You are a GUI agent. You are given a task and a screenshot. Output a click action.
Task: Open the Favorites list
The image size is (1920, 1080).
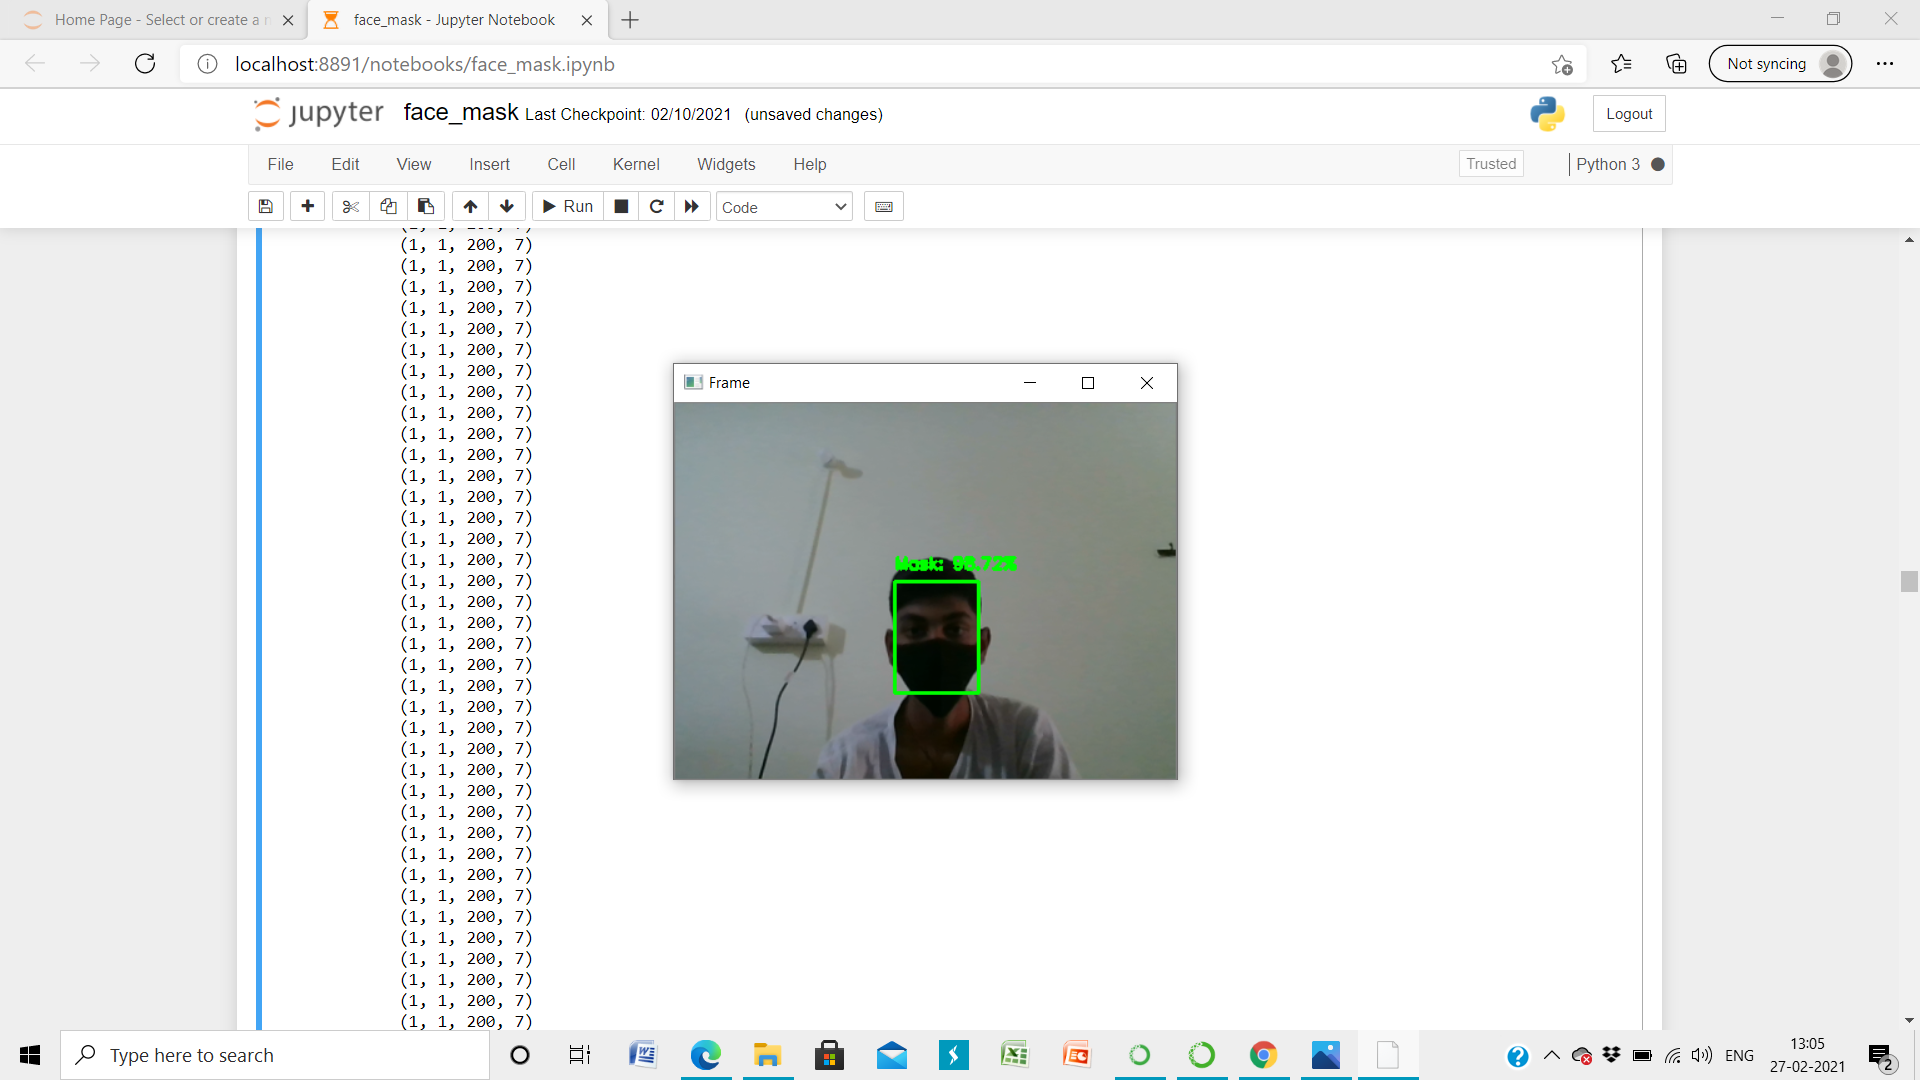[1621, 64]
